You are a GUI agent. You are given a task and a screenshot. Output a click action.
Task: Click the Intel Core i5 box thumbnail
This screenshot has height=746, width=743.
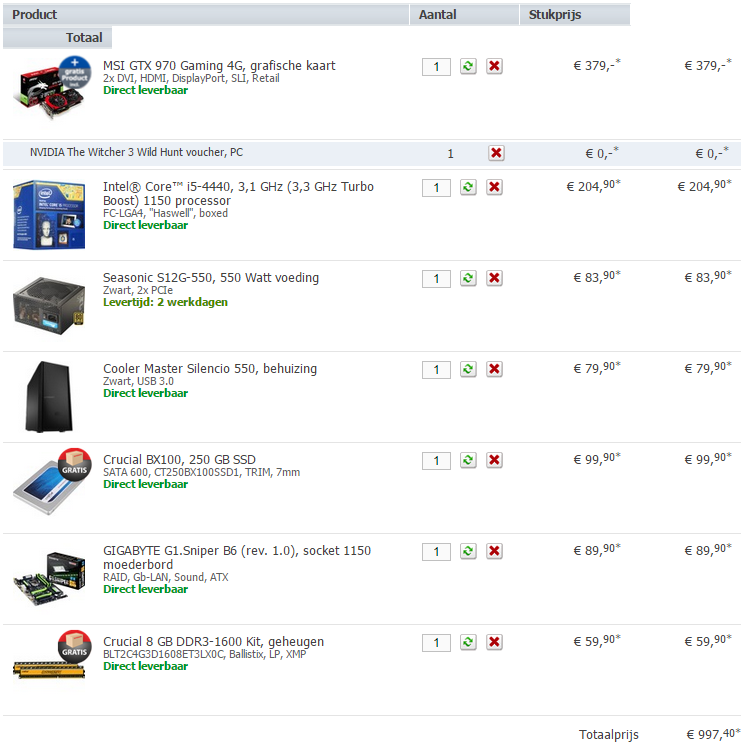click(49, 215)
